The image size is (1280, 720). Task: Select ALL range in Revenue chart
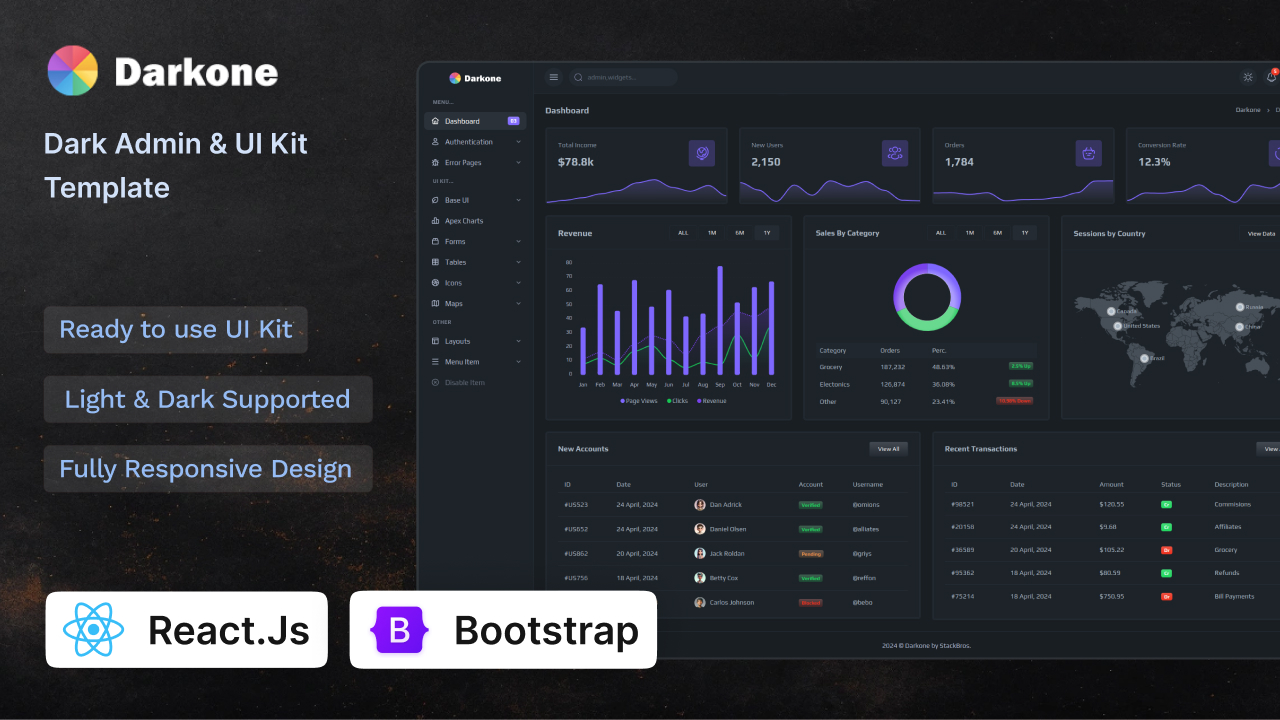pos(683,233)
